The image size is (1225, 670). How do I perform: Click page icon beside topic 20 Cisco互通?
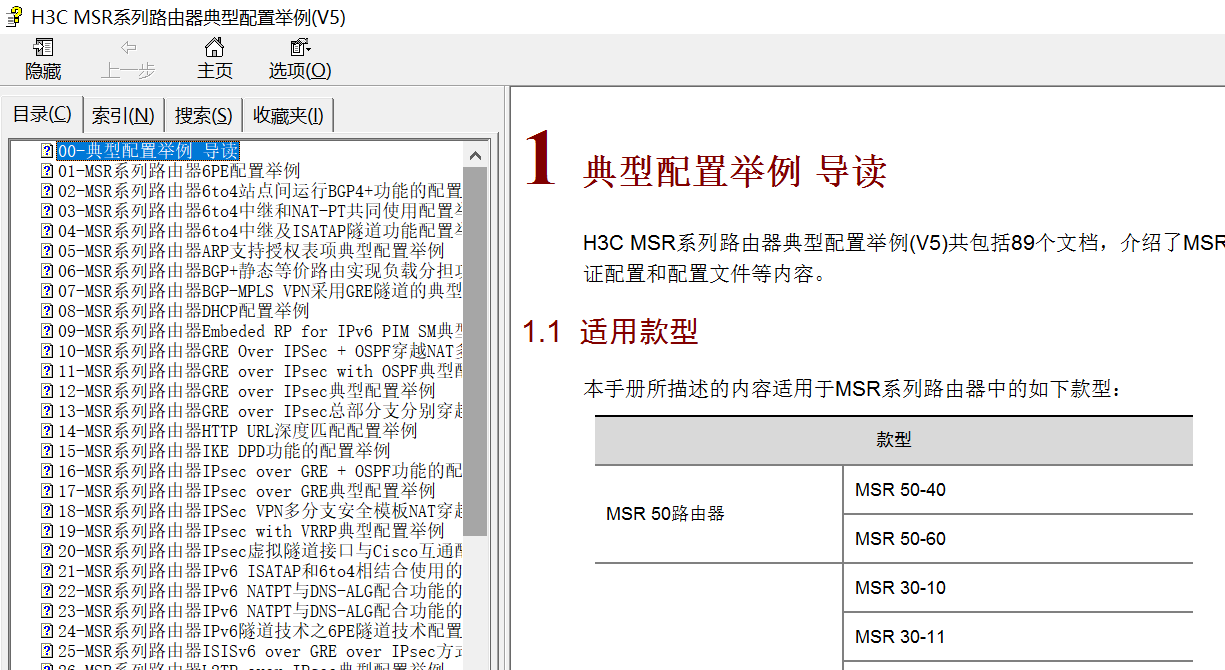tap(47, 551)
